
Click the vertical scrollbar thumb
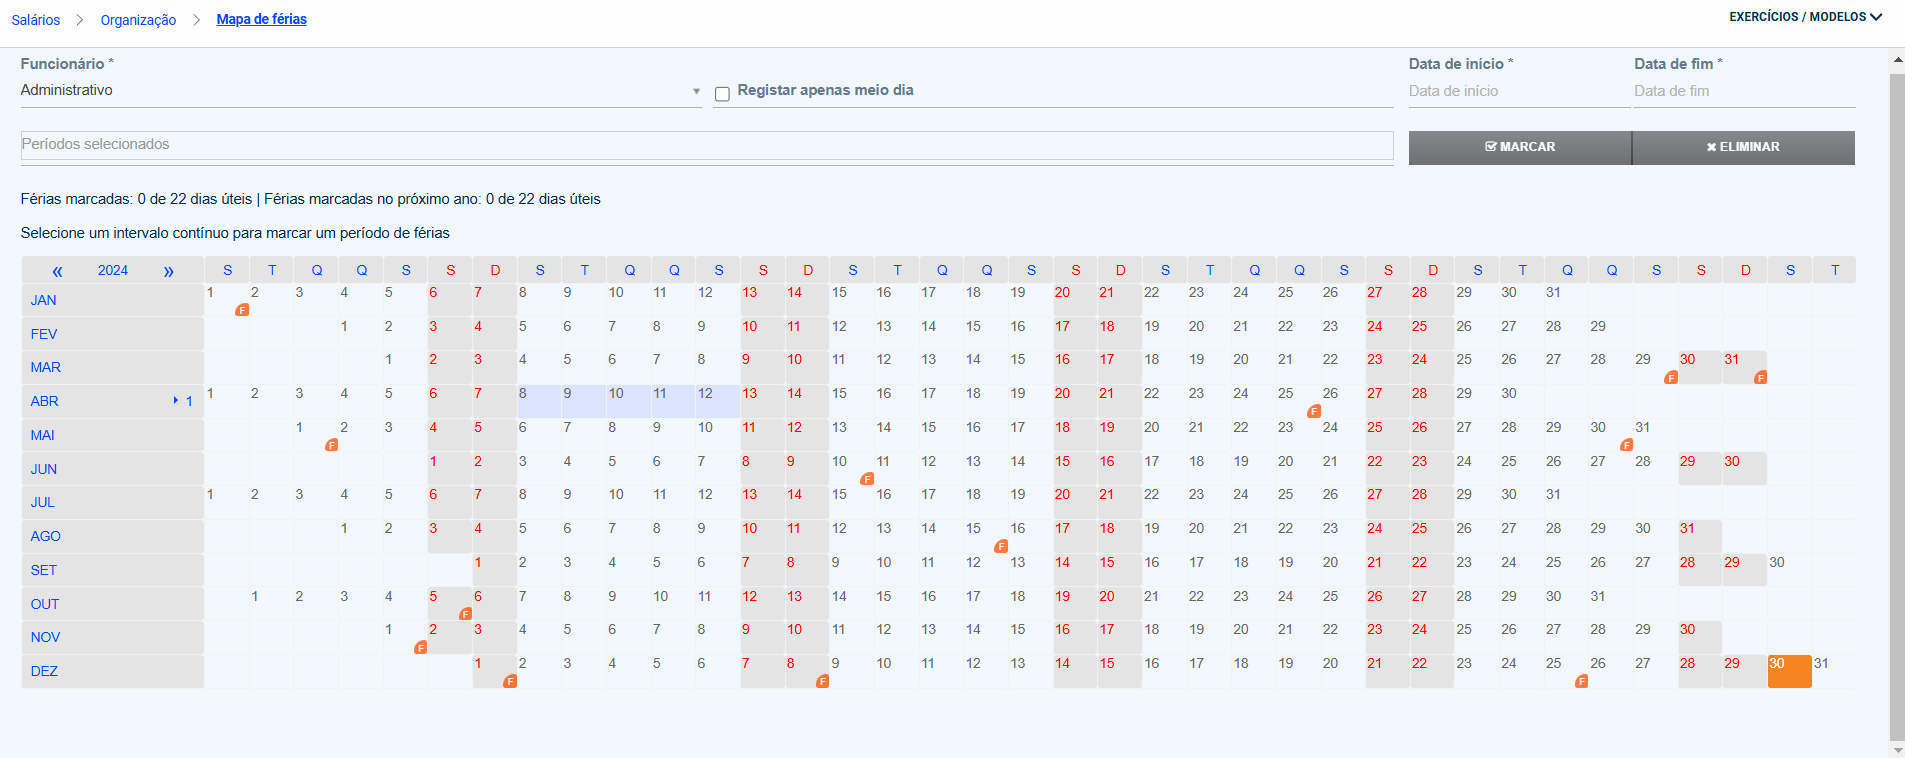pos(1897,406)
